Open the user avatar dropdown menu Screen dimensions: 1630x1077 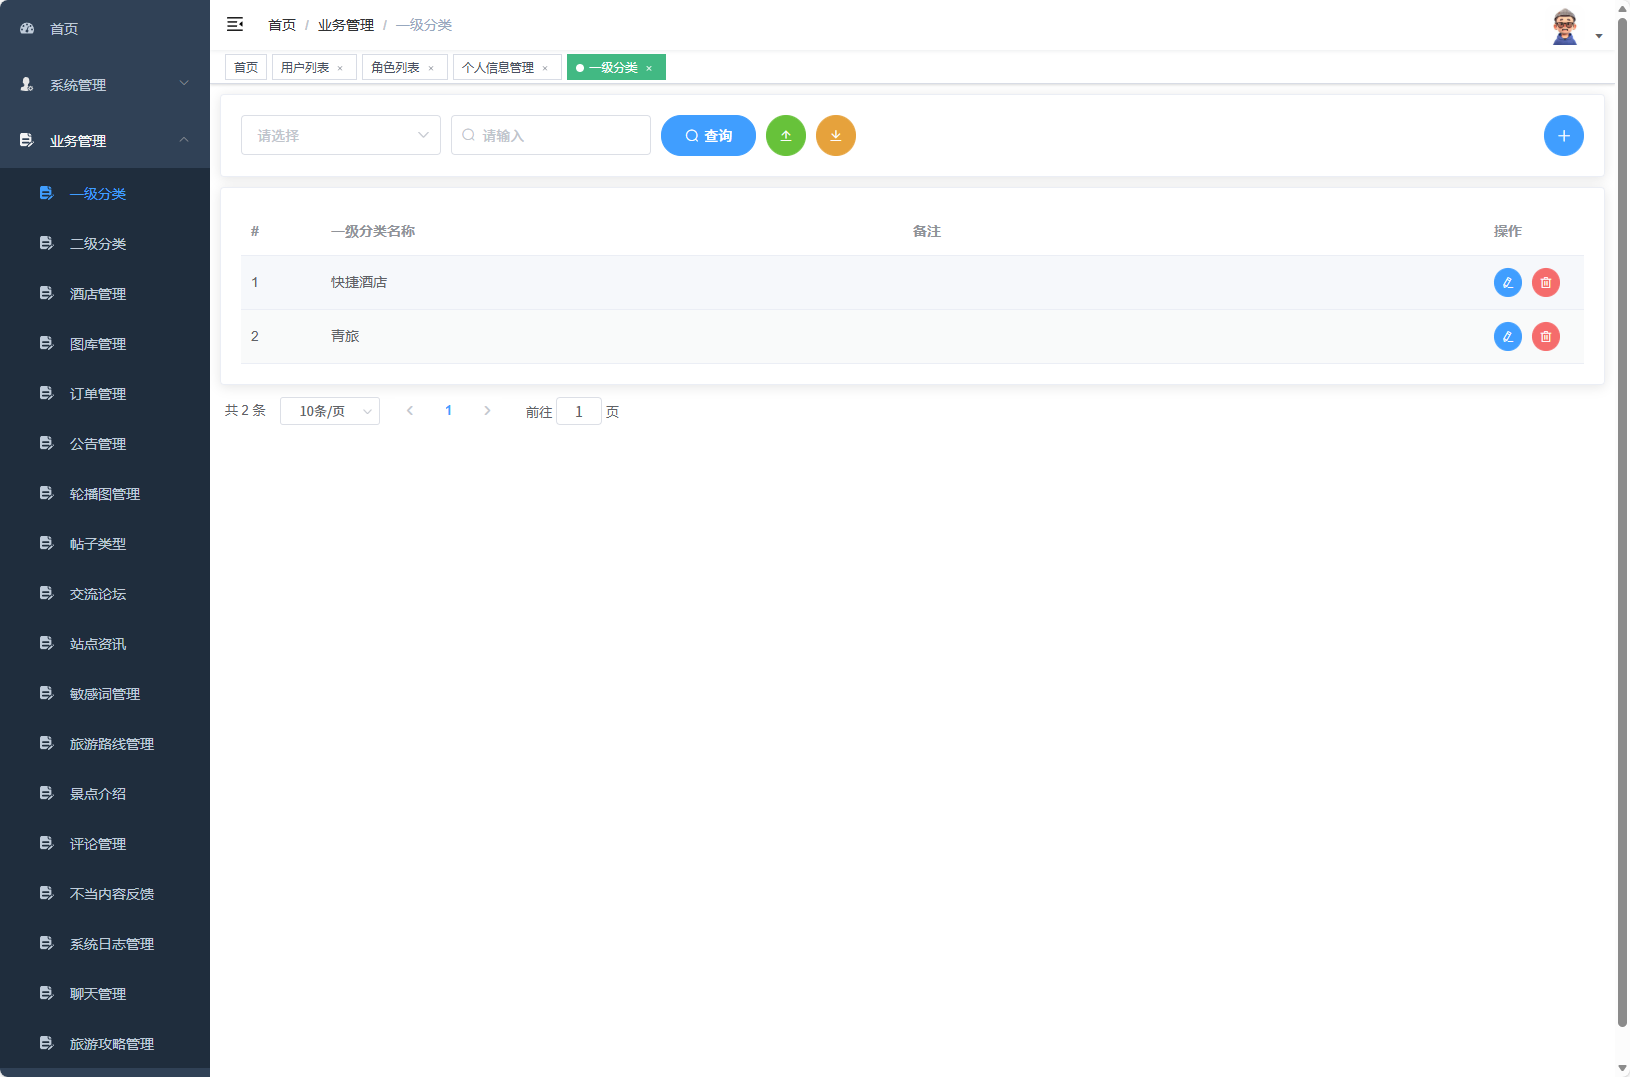click(x=1565, y=25)
